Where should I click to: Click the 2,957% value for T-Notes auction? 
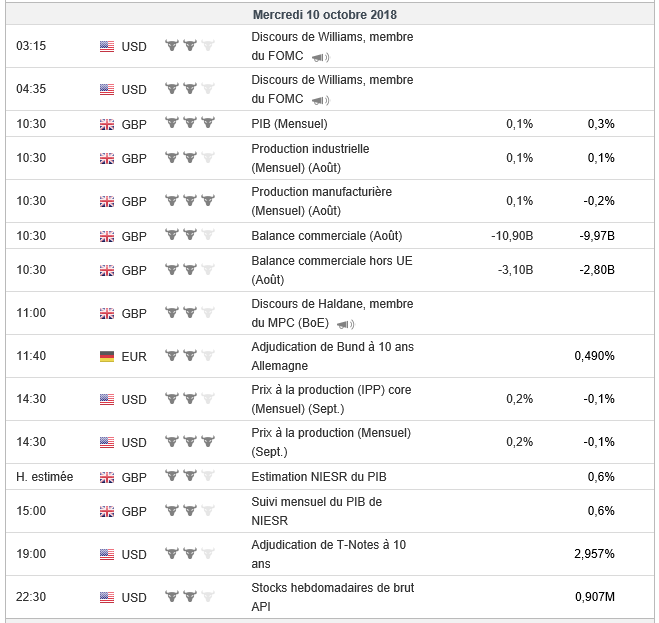pyautogui.click(x=594, y=554)
